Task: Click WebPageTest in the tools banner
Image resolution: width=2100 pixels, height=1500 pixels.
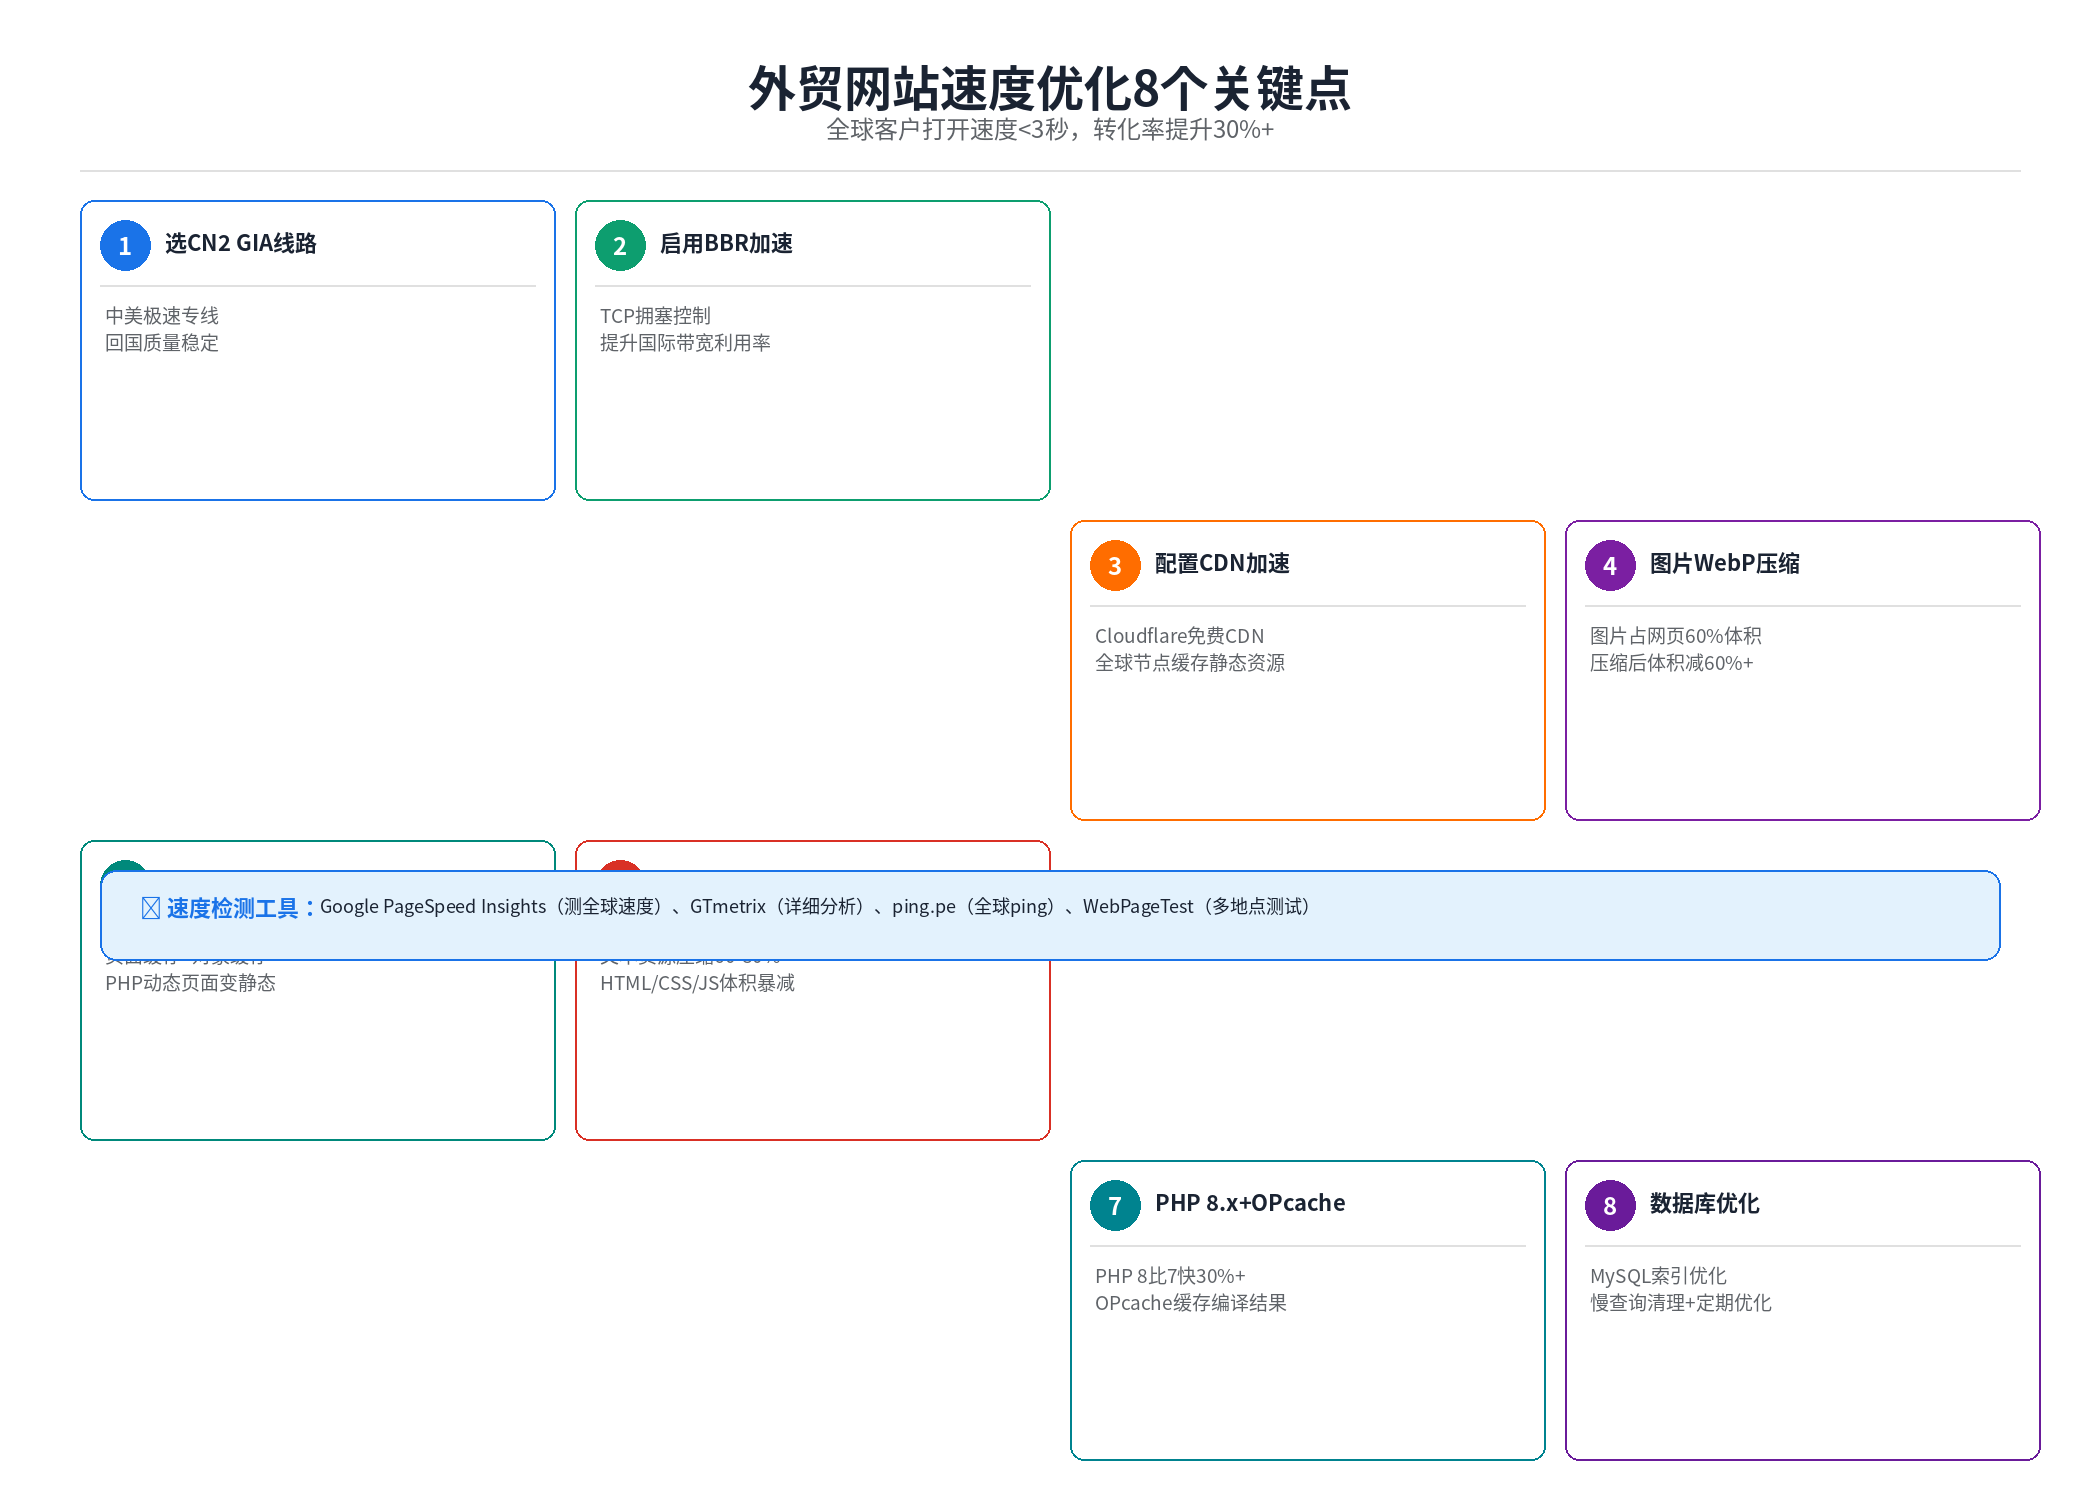Action: 1138,907
